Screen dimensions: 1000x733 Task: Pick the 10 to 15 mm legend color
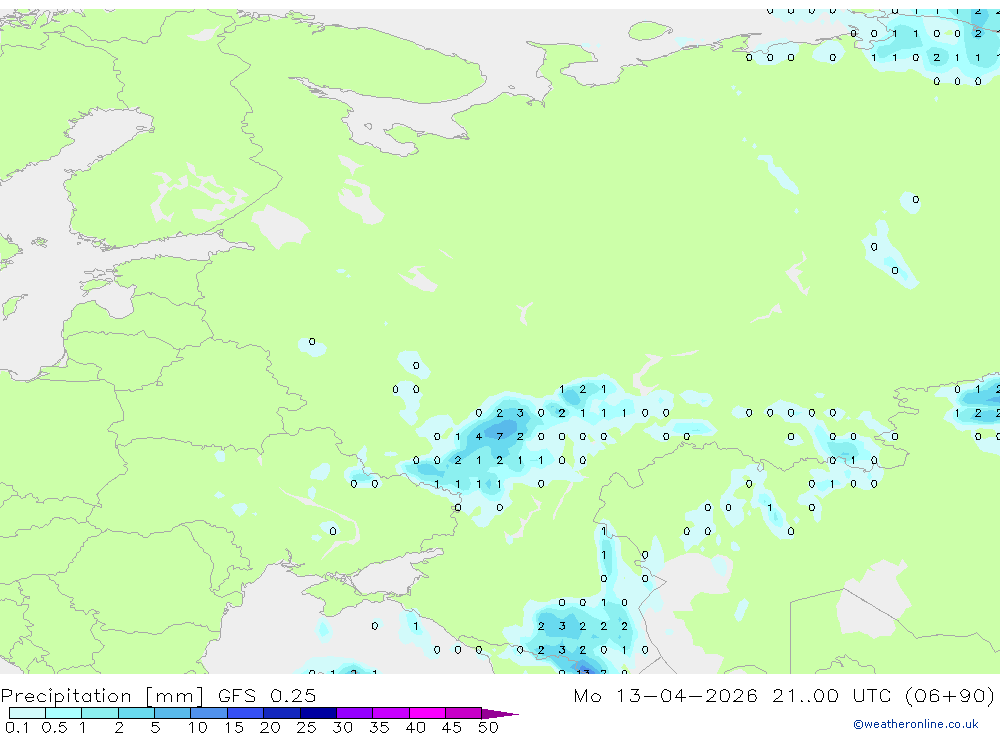209,713
